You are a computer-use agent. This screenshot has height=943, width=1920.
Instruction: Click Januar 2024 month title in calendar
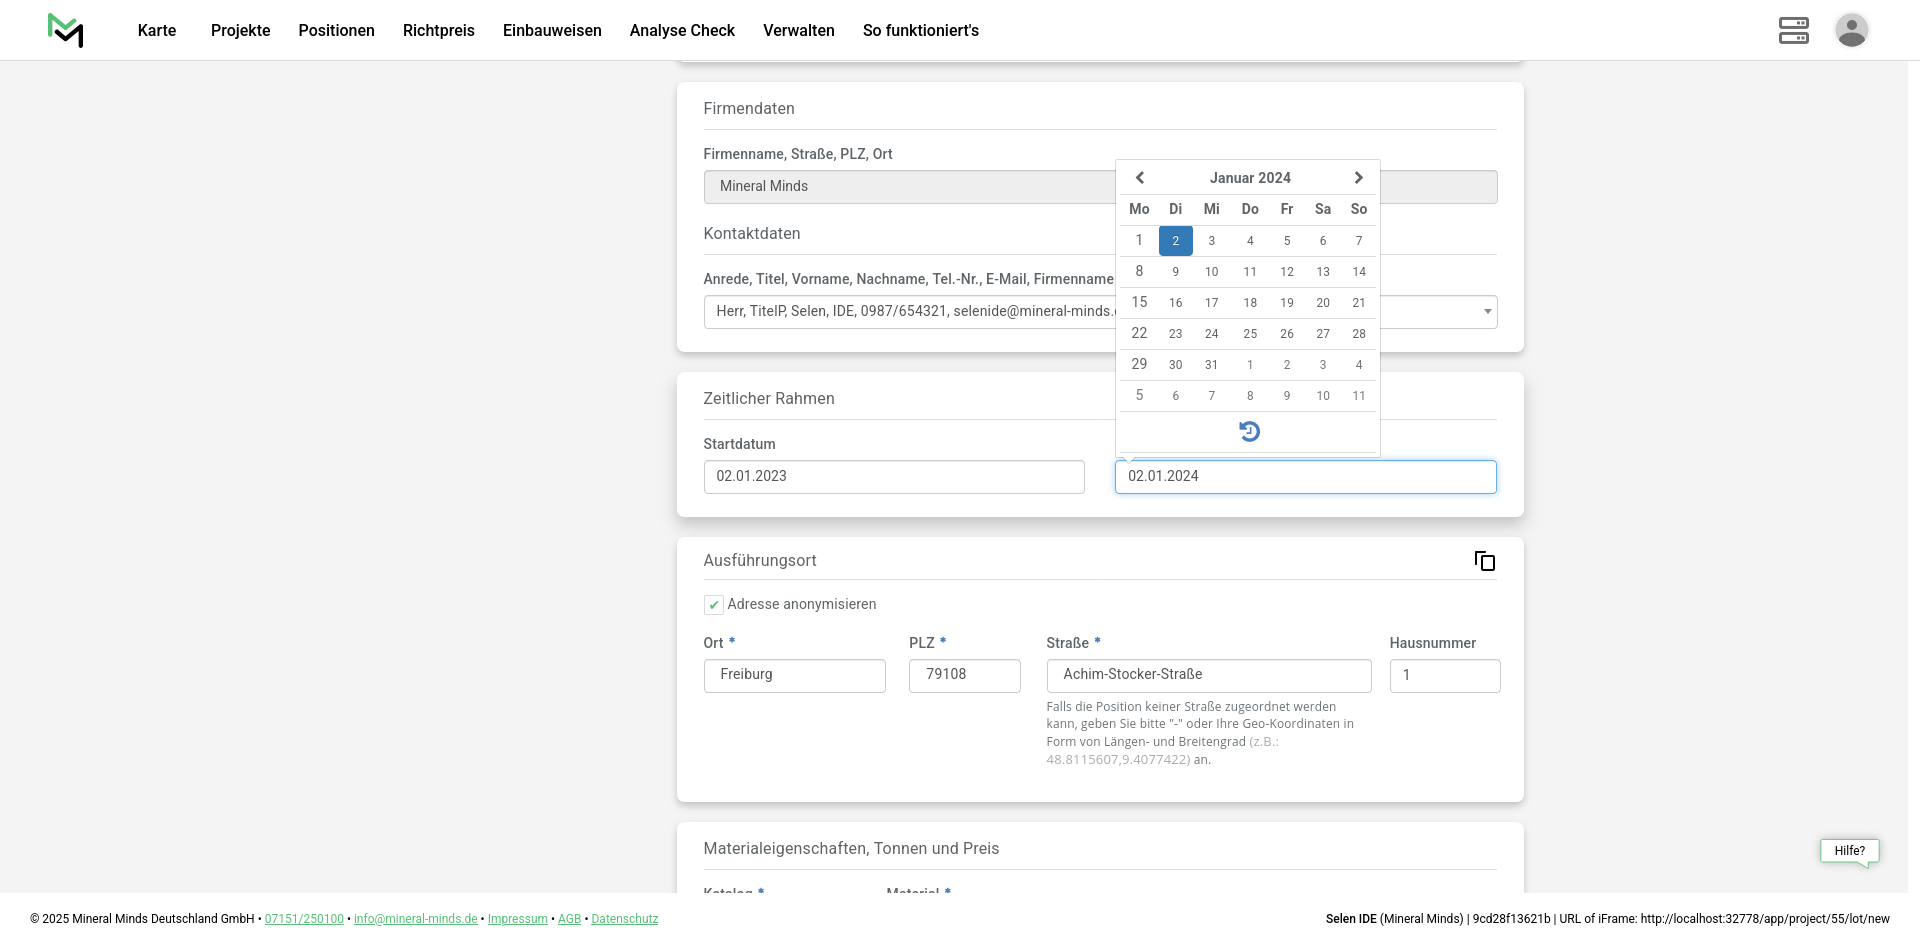[1250, 178]
